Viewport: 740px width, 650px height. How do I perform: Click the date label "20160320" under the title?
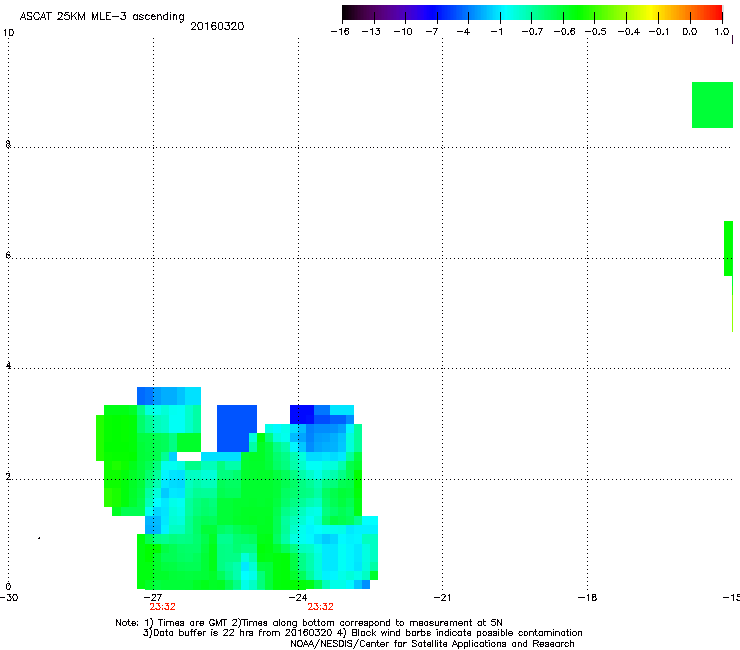click(x=217, y=26)
